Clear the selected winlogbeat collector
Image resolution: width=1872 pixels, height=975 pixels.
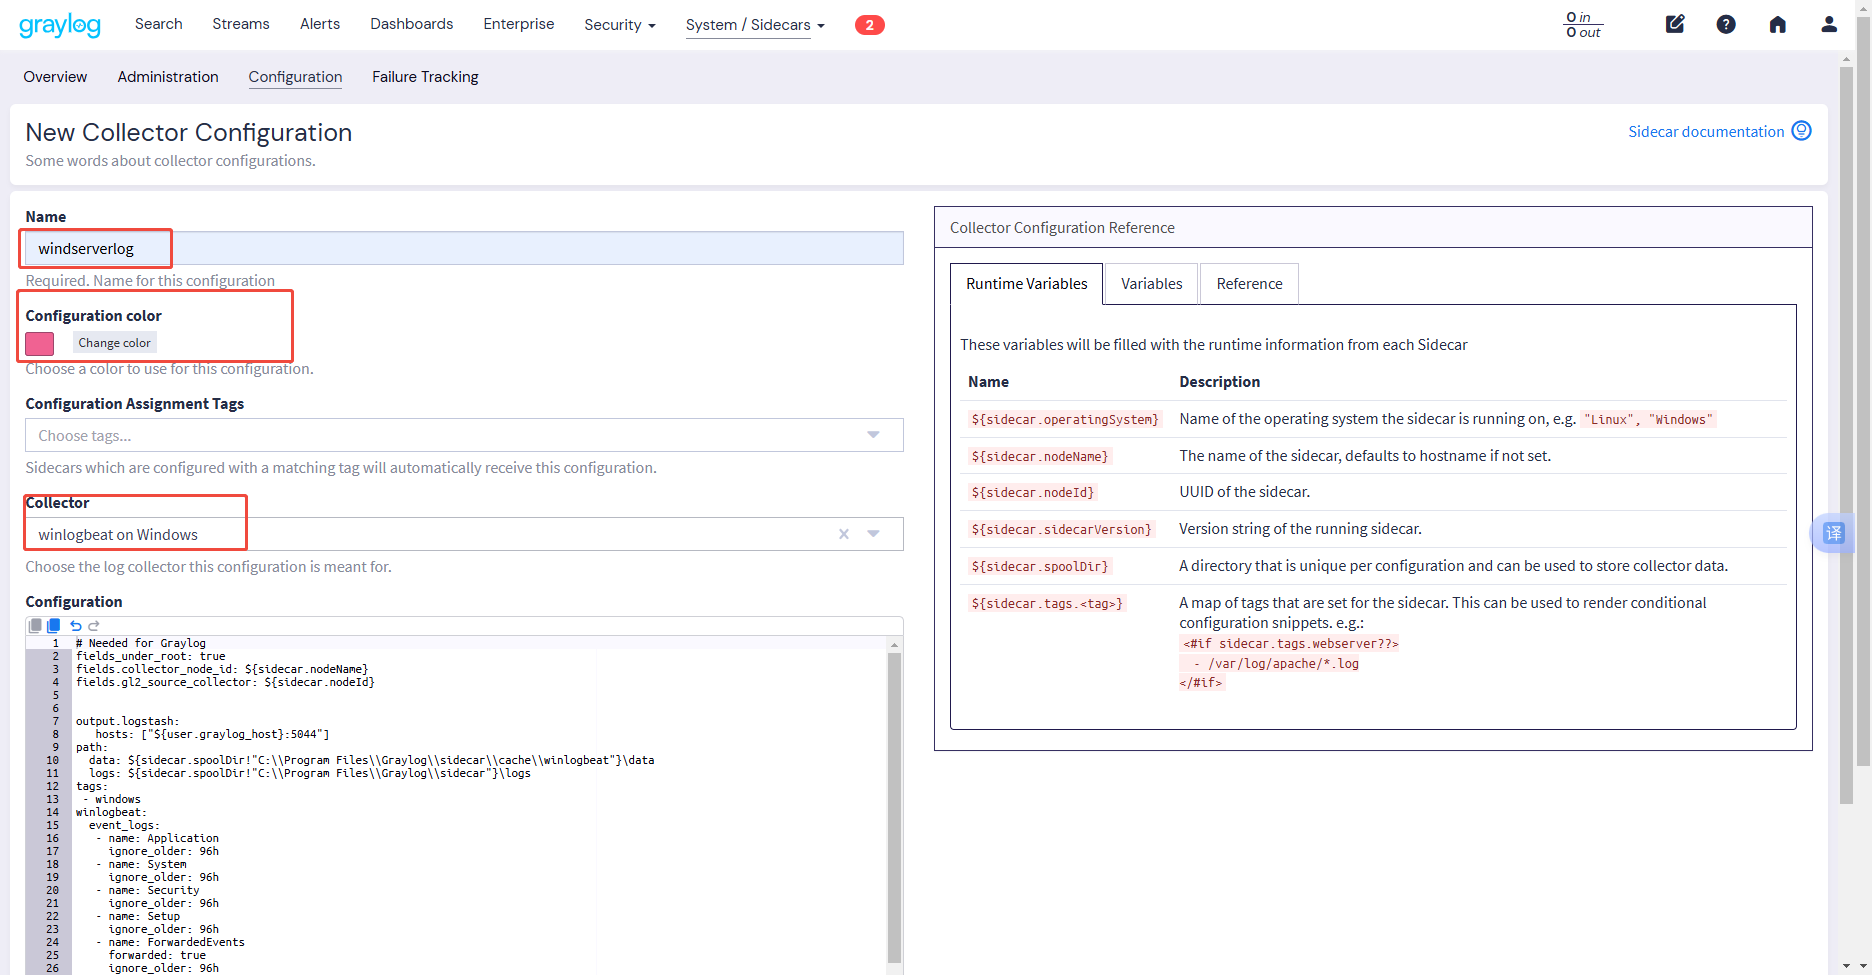point(844,534)
